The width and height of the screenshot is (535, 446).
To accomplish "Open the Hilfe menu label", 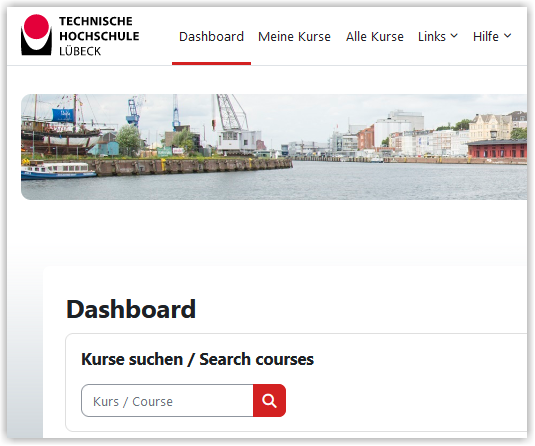I will pos(486,36).
